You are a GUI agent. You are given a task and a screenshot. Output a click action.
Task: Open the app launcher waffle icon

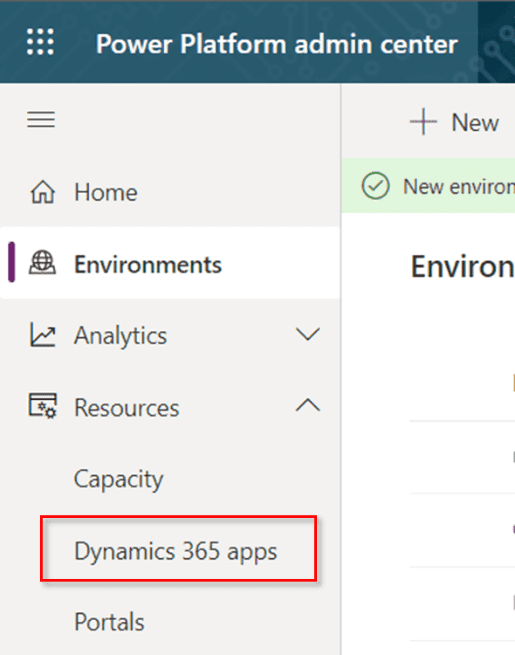(x=41, y=42)
